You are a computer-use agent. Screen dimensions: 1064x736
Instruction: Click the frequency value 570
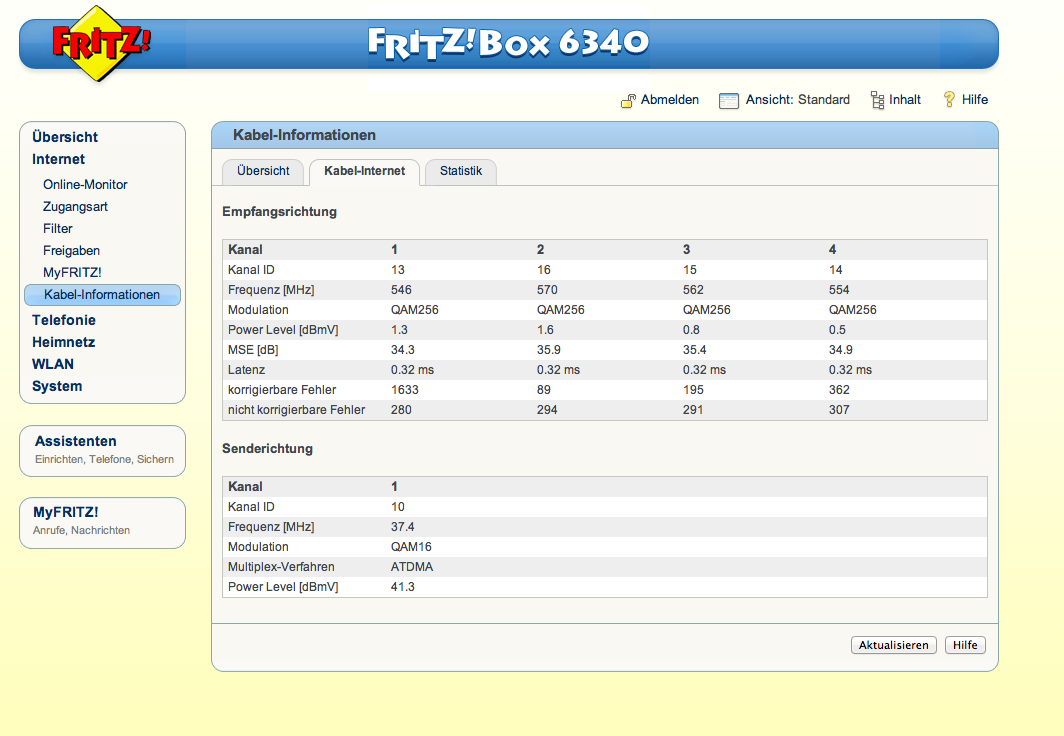click(547, 290)
